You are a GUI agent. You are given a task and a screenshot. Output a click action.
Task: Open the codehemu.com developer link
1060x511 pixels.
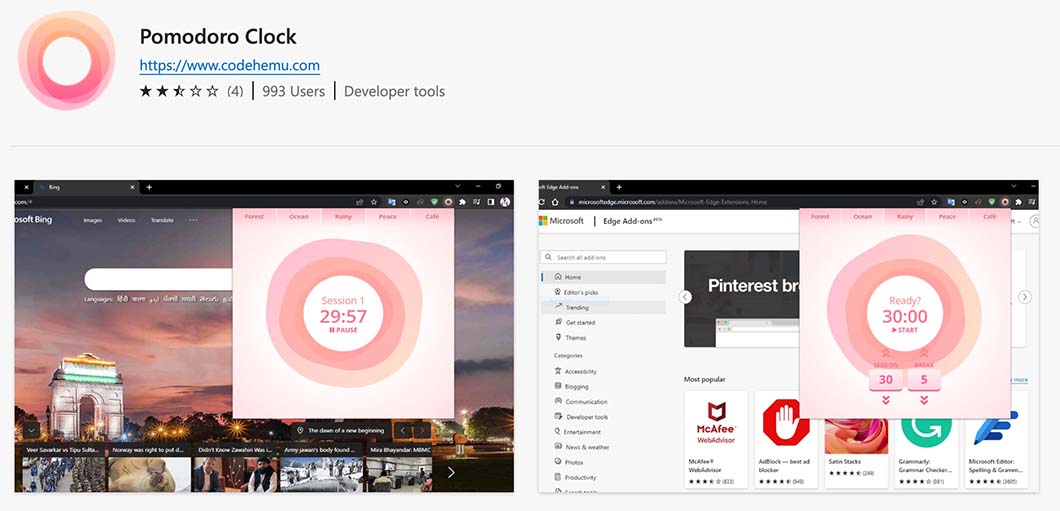tap(229, 66)
